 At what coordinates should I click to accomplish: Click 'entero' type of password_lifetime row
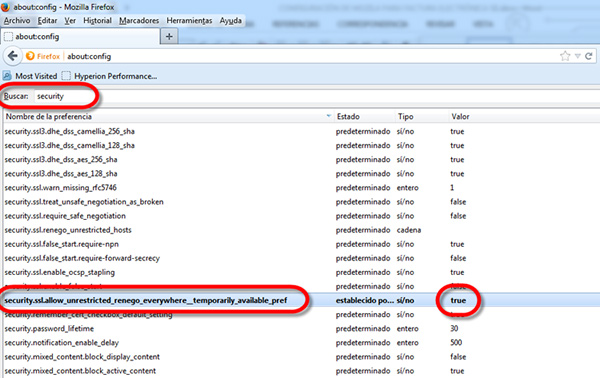[408, 329]
